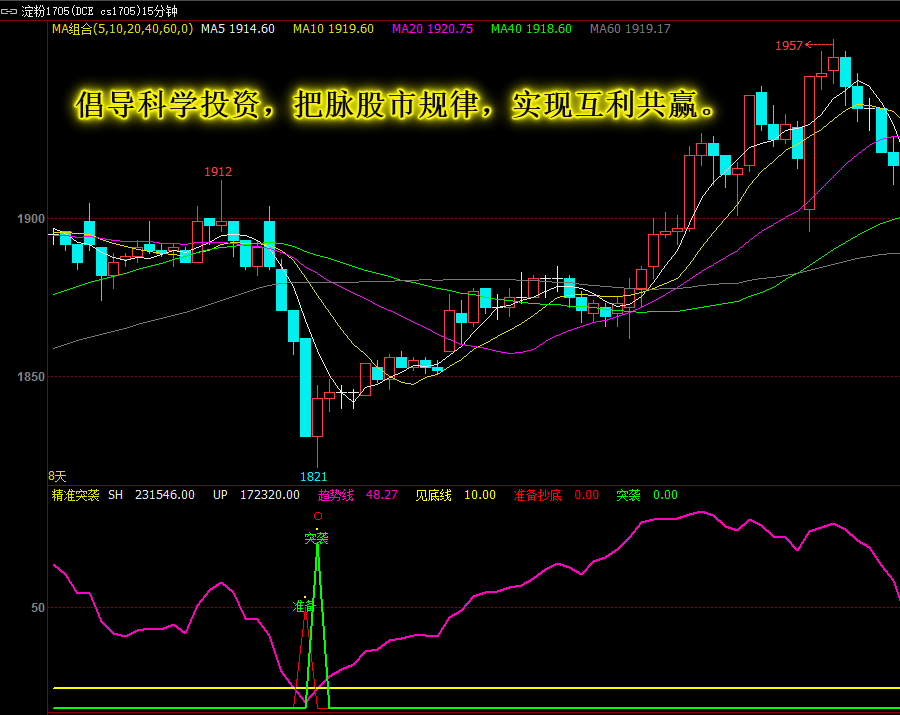Click the 8天 time span label
Viewport: 900px width, 715px height.
[x=57, y=476]
